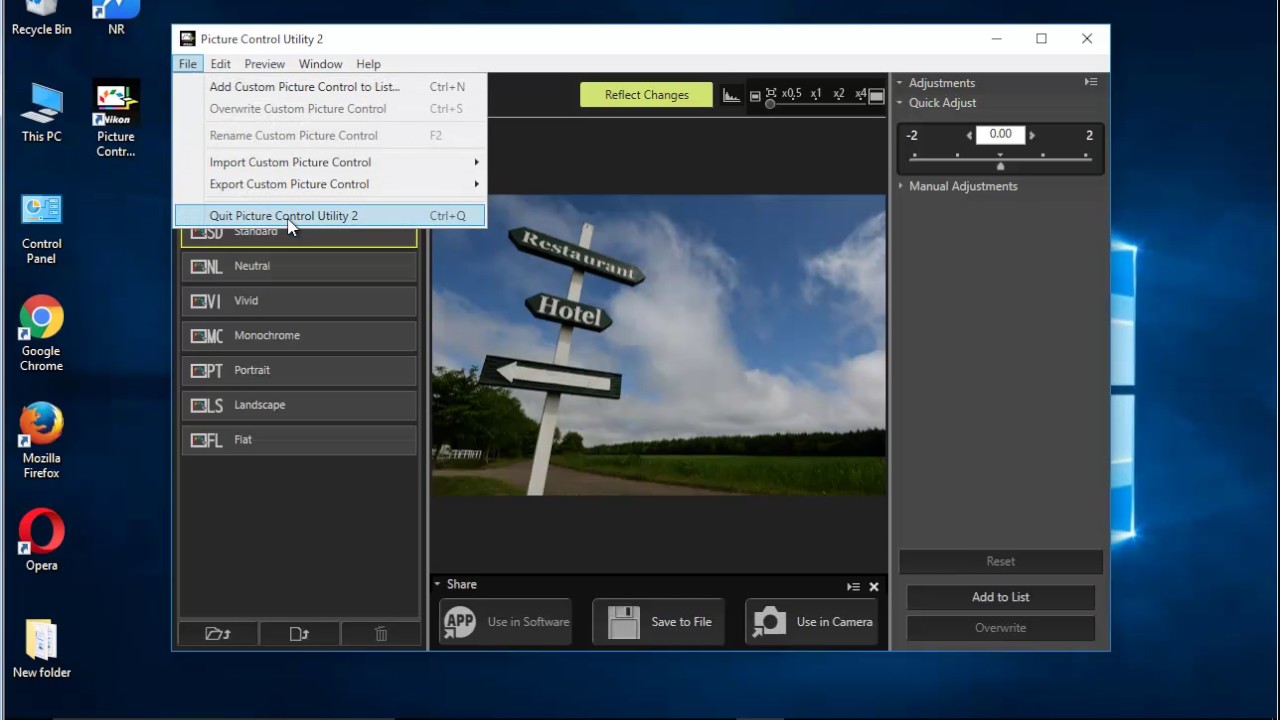The height and width of the screenshot is (720, 1280).
Task: Click the import-from-folder icon below the list
Action: pos(218,633)
